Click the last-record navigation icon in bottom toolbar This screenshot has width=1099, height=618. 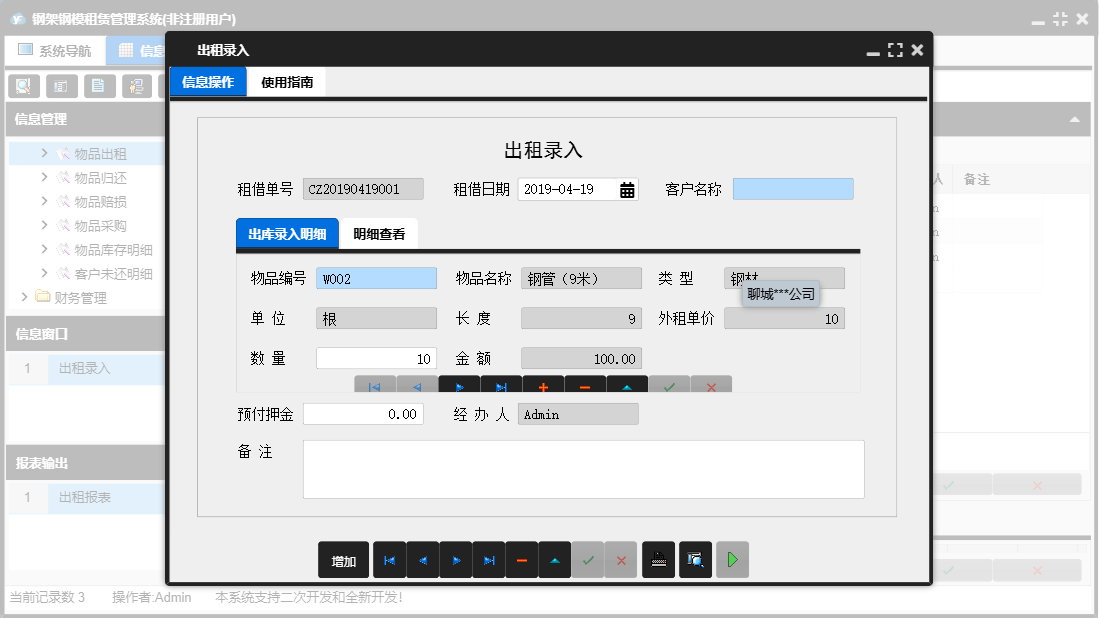pyautogui.click(x=489, y=560)
